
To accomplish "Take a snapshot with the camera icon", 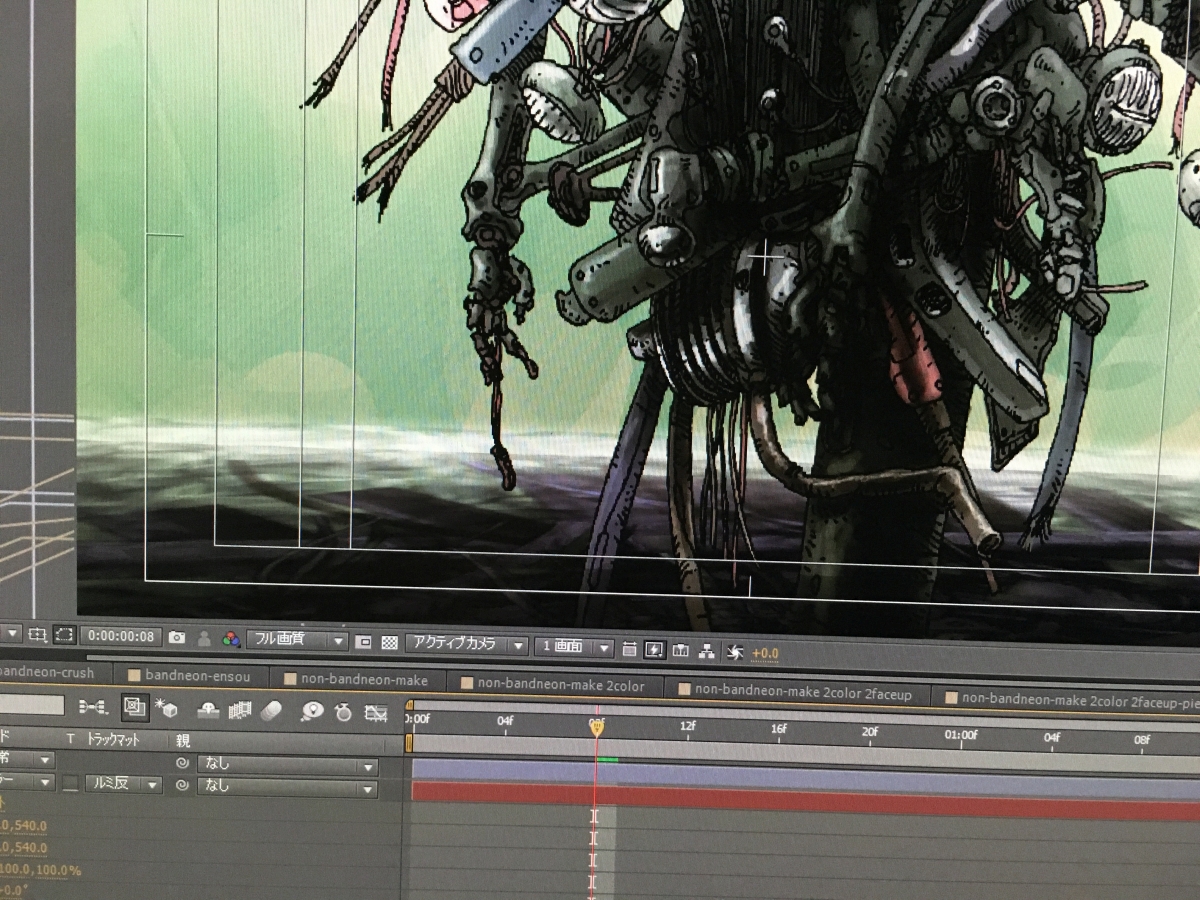I will [177, 637].
